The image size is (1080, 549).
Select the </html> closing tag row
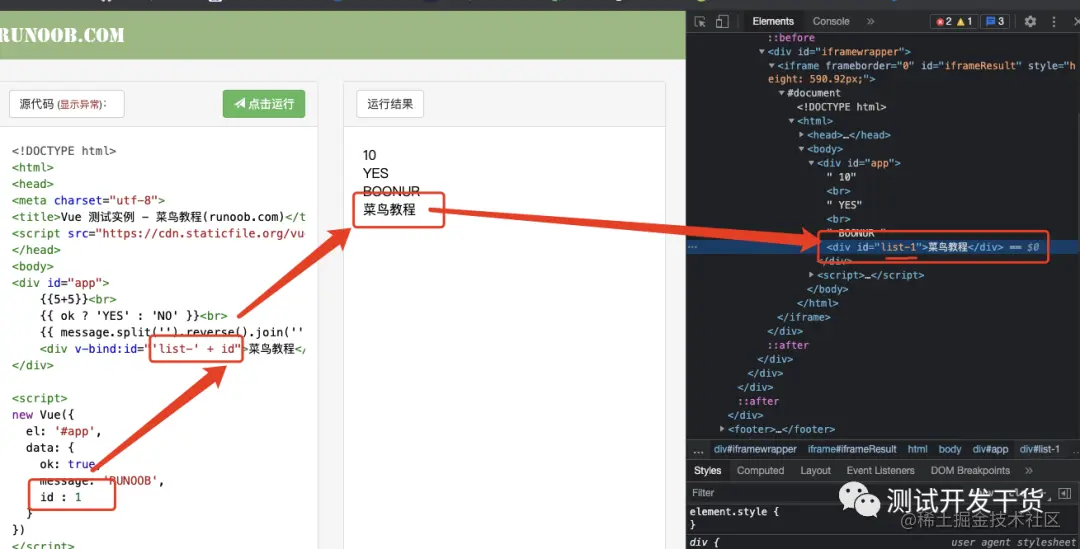(x=818, y=303)
